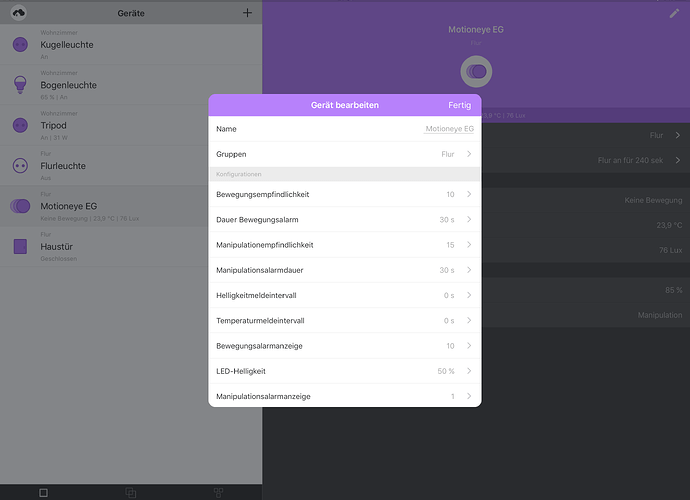Screen dimensions: 690x500
Task: Open the Gruppen row chevron
Action: 469,155
